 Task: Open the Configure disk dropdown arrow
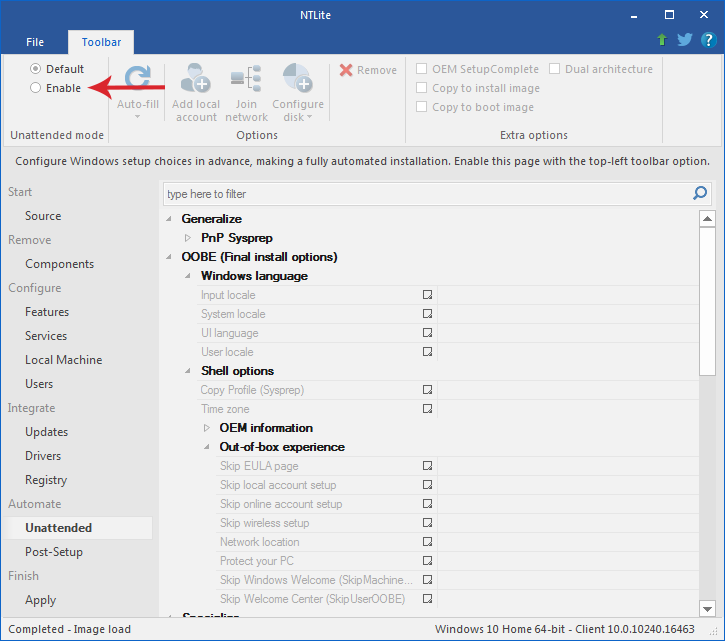[309, 117]
